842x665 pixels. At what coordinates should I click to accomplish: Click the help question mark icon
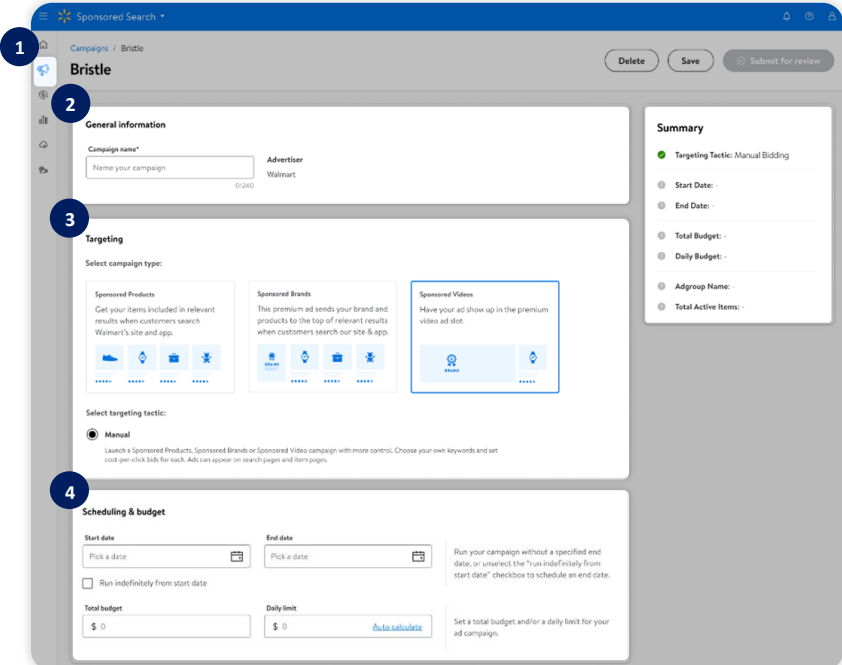coord(809,16)
